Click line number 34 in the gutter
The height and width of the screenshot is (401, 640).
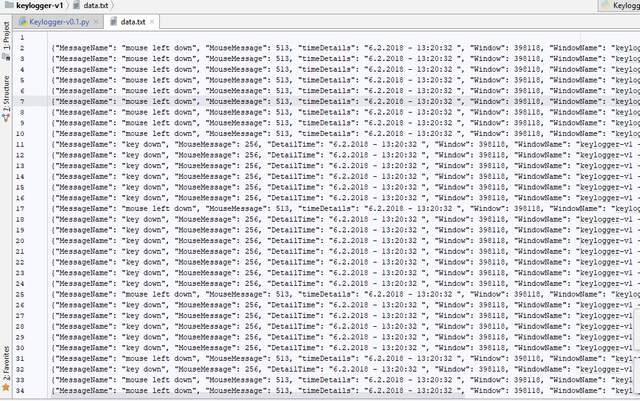[x=20, y=390]
